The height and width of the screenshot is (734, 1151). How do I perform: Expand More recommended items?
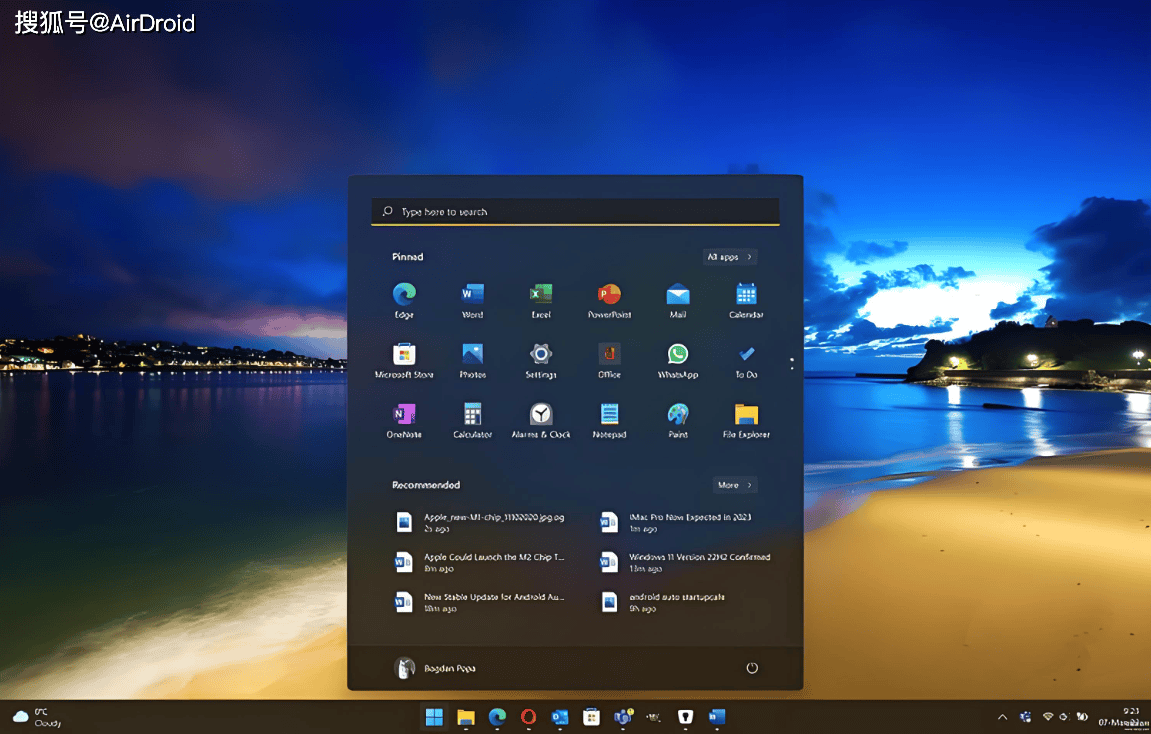click(x=735, y=485)
